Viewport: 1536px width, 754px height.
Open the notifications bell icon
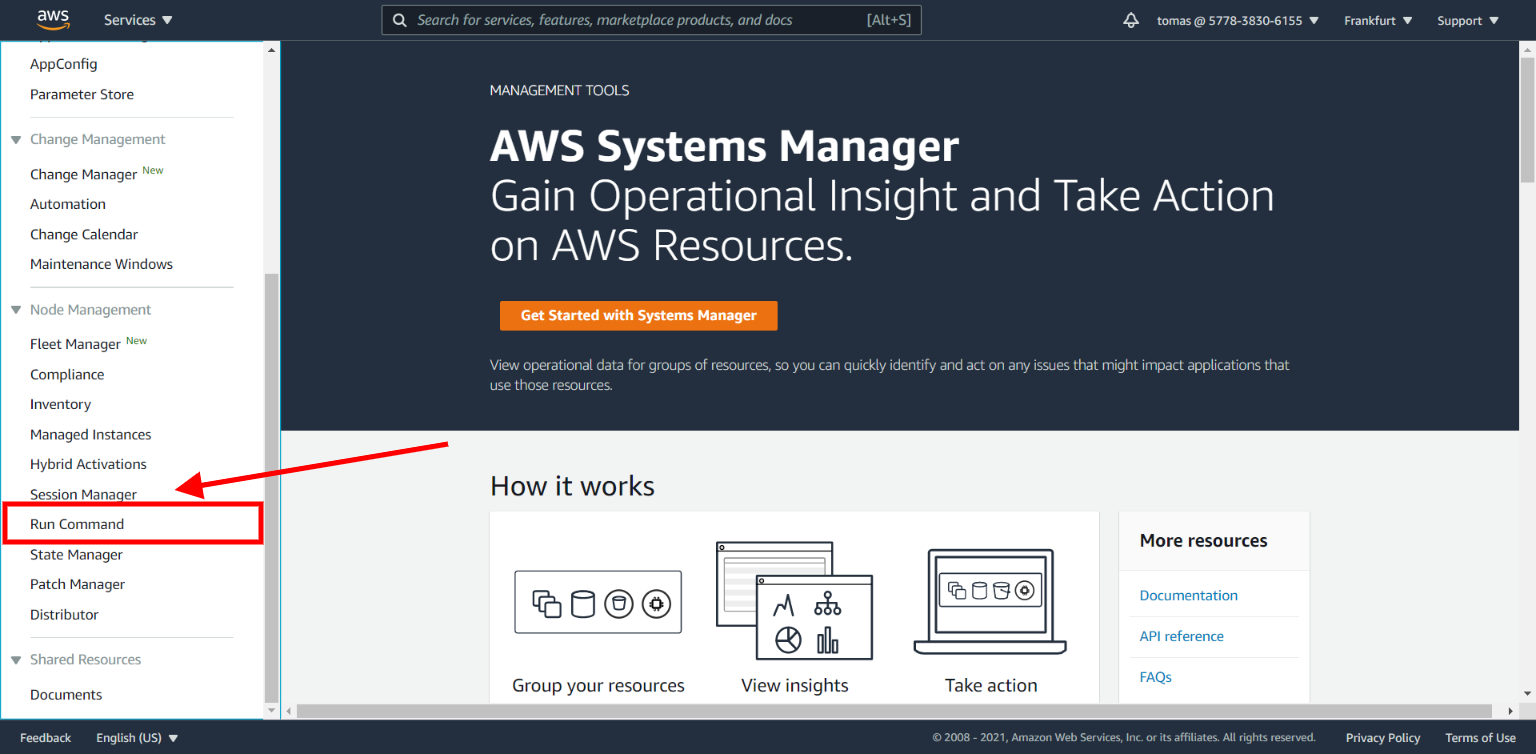click(1130, 19)
